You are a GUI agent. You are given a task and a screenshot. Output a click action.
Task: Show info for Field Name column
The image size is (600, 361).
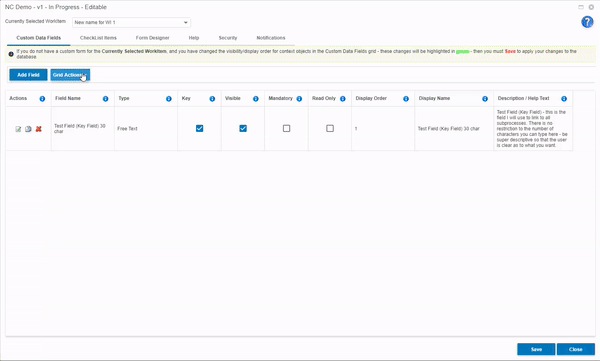(x=105, y=99)
